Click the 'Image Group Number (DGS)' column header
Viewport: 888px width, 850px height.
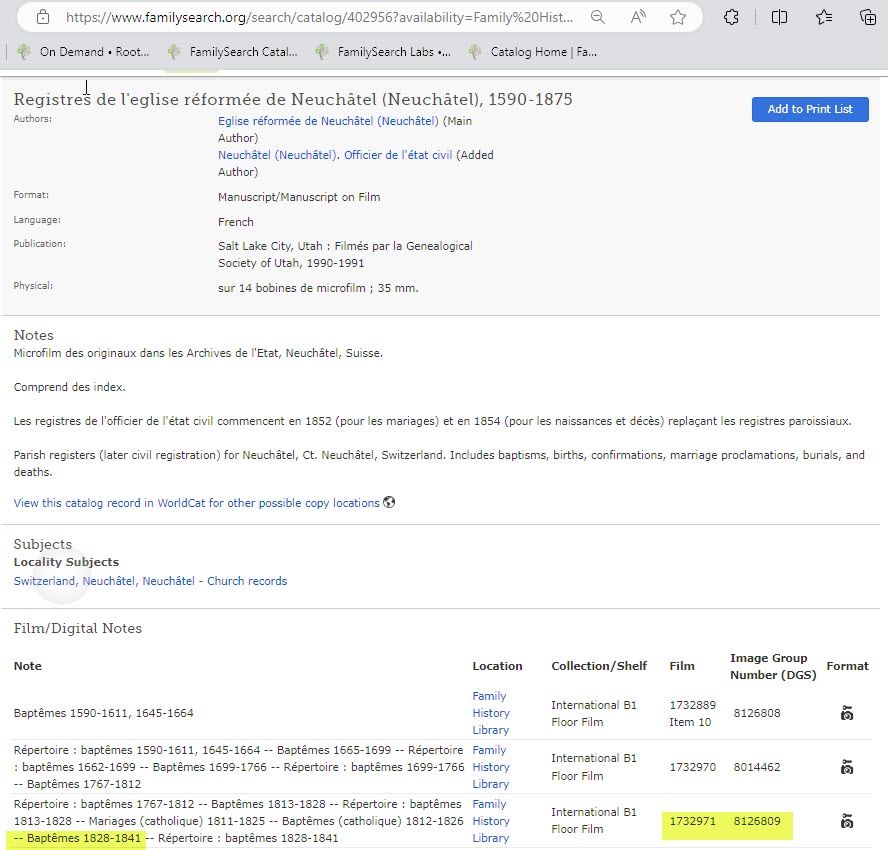[773, 666]
